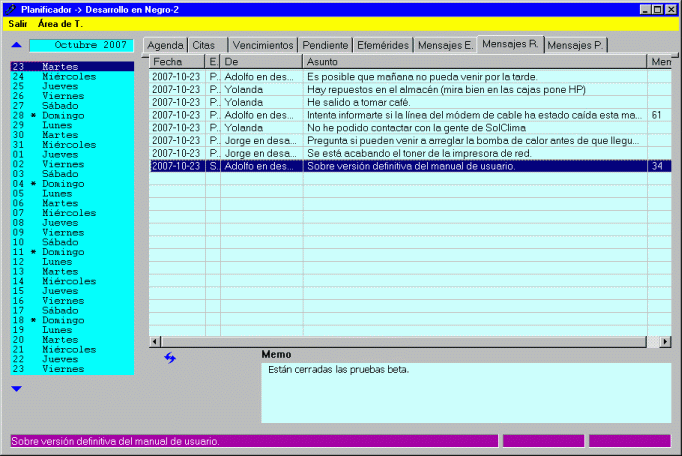Click inside the Memo text area
The height and width of the screenshot is (456, 682).
(x=465, y=393)
